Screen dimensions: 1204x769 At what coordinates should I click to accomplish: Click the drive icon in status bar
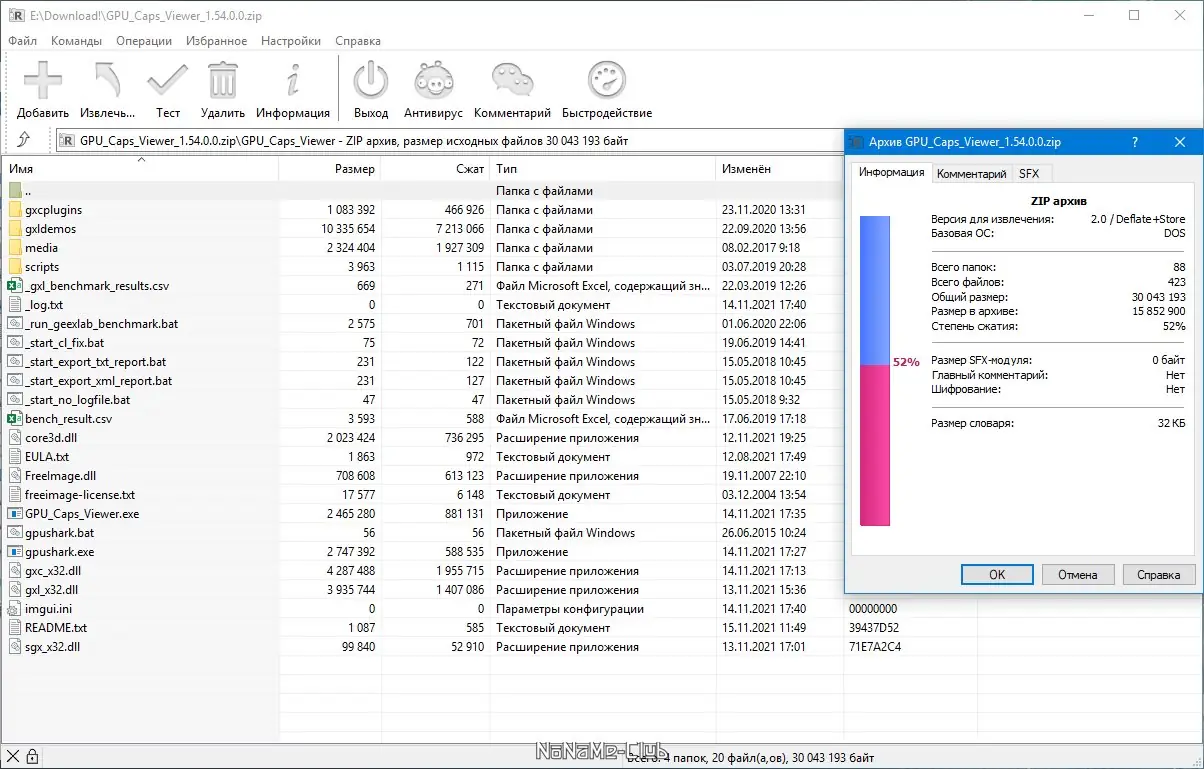13,757
